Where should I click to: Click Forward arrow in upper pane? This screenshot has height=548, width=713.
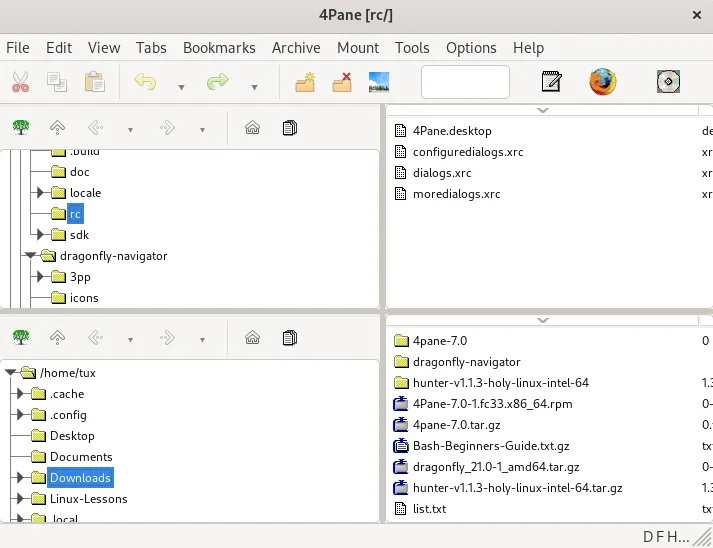click(167, 128)
